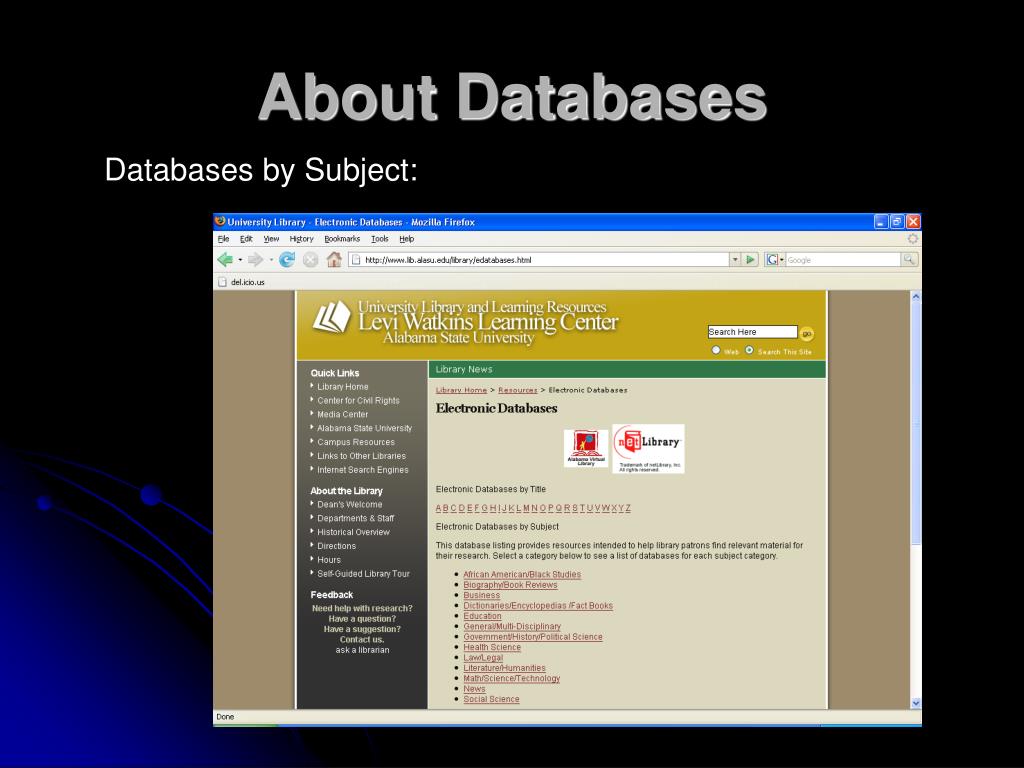This screenshot has width=1024, height=768.
Task: Click the Google search box in toolbar
Action: [842, 260]
